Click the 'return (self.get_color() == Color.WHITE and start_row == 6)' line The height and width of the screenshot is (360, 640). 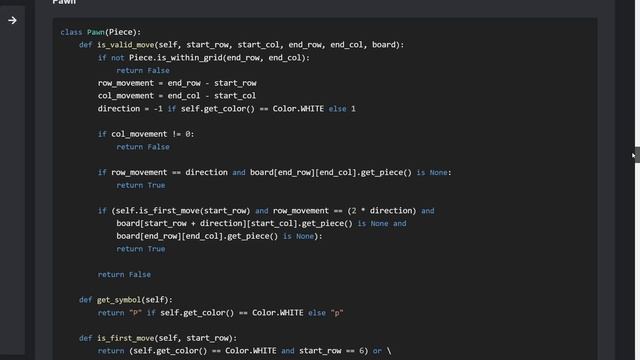pos(244,351)
